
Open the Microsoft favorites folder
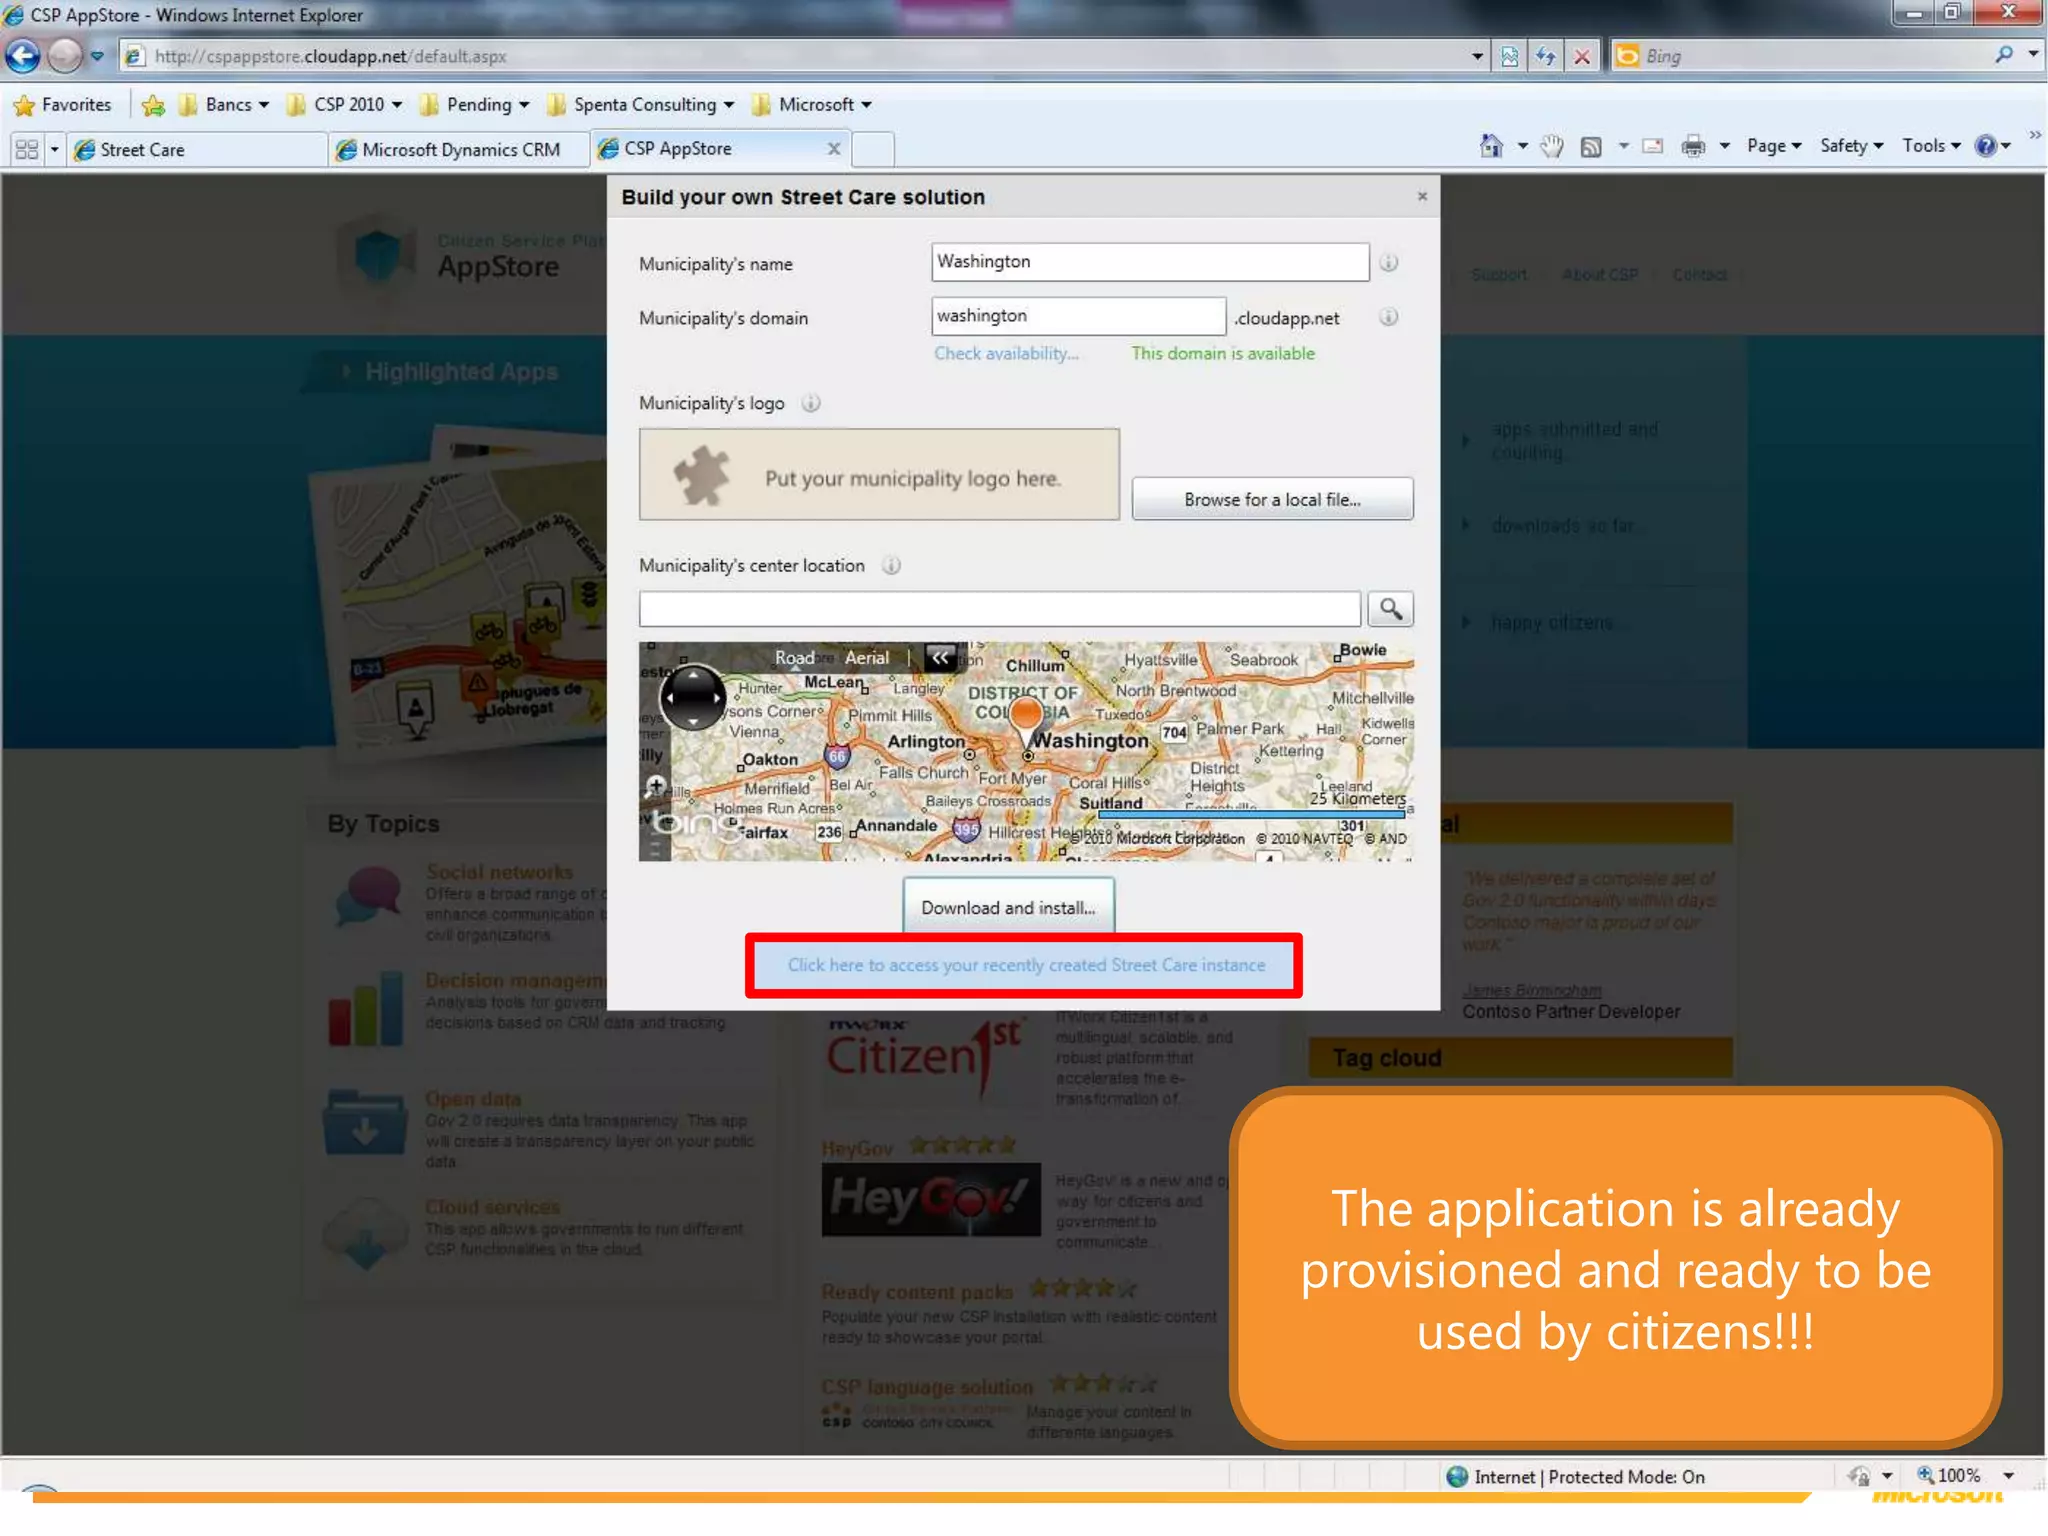(812, 104)
